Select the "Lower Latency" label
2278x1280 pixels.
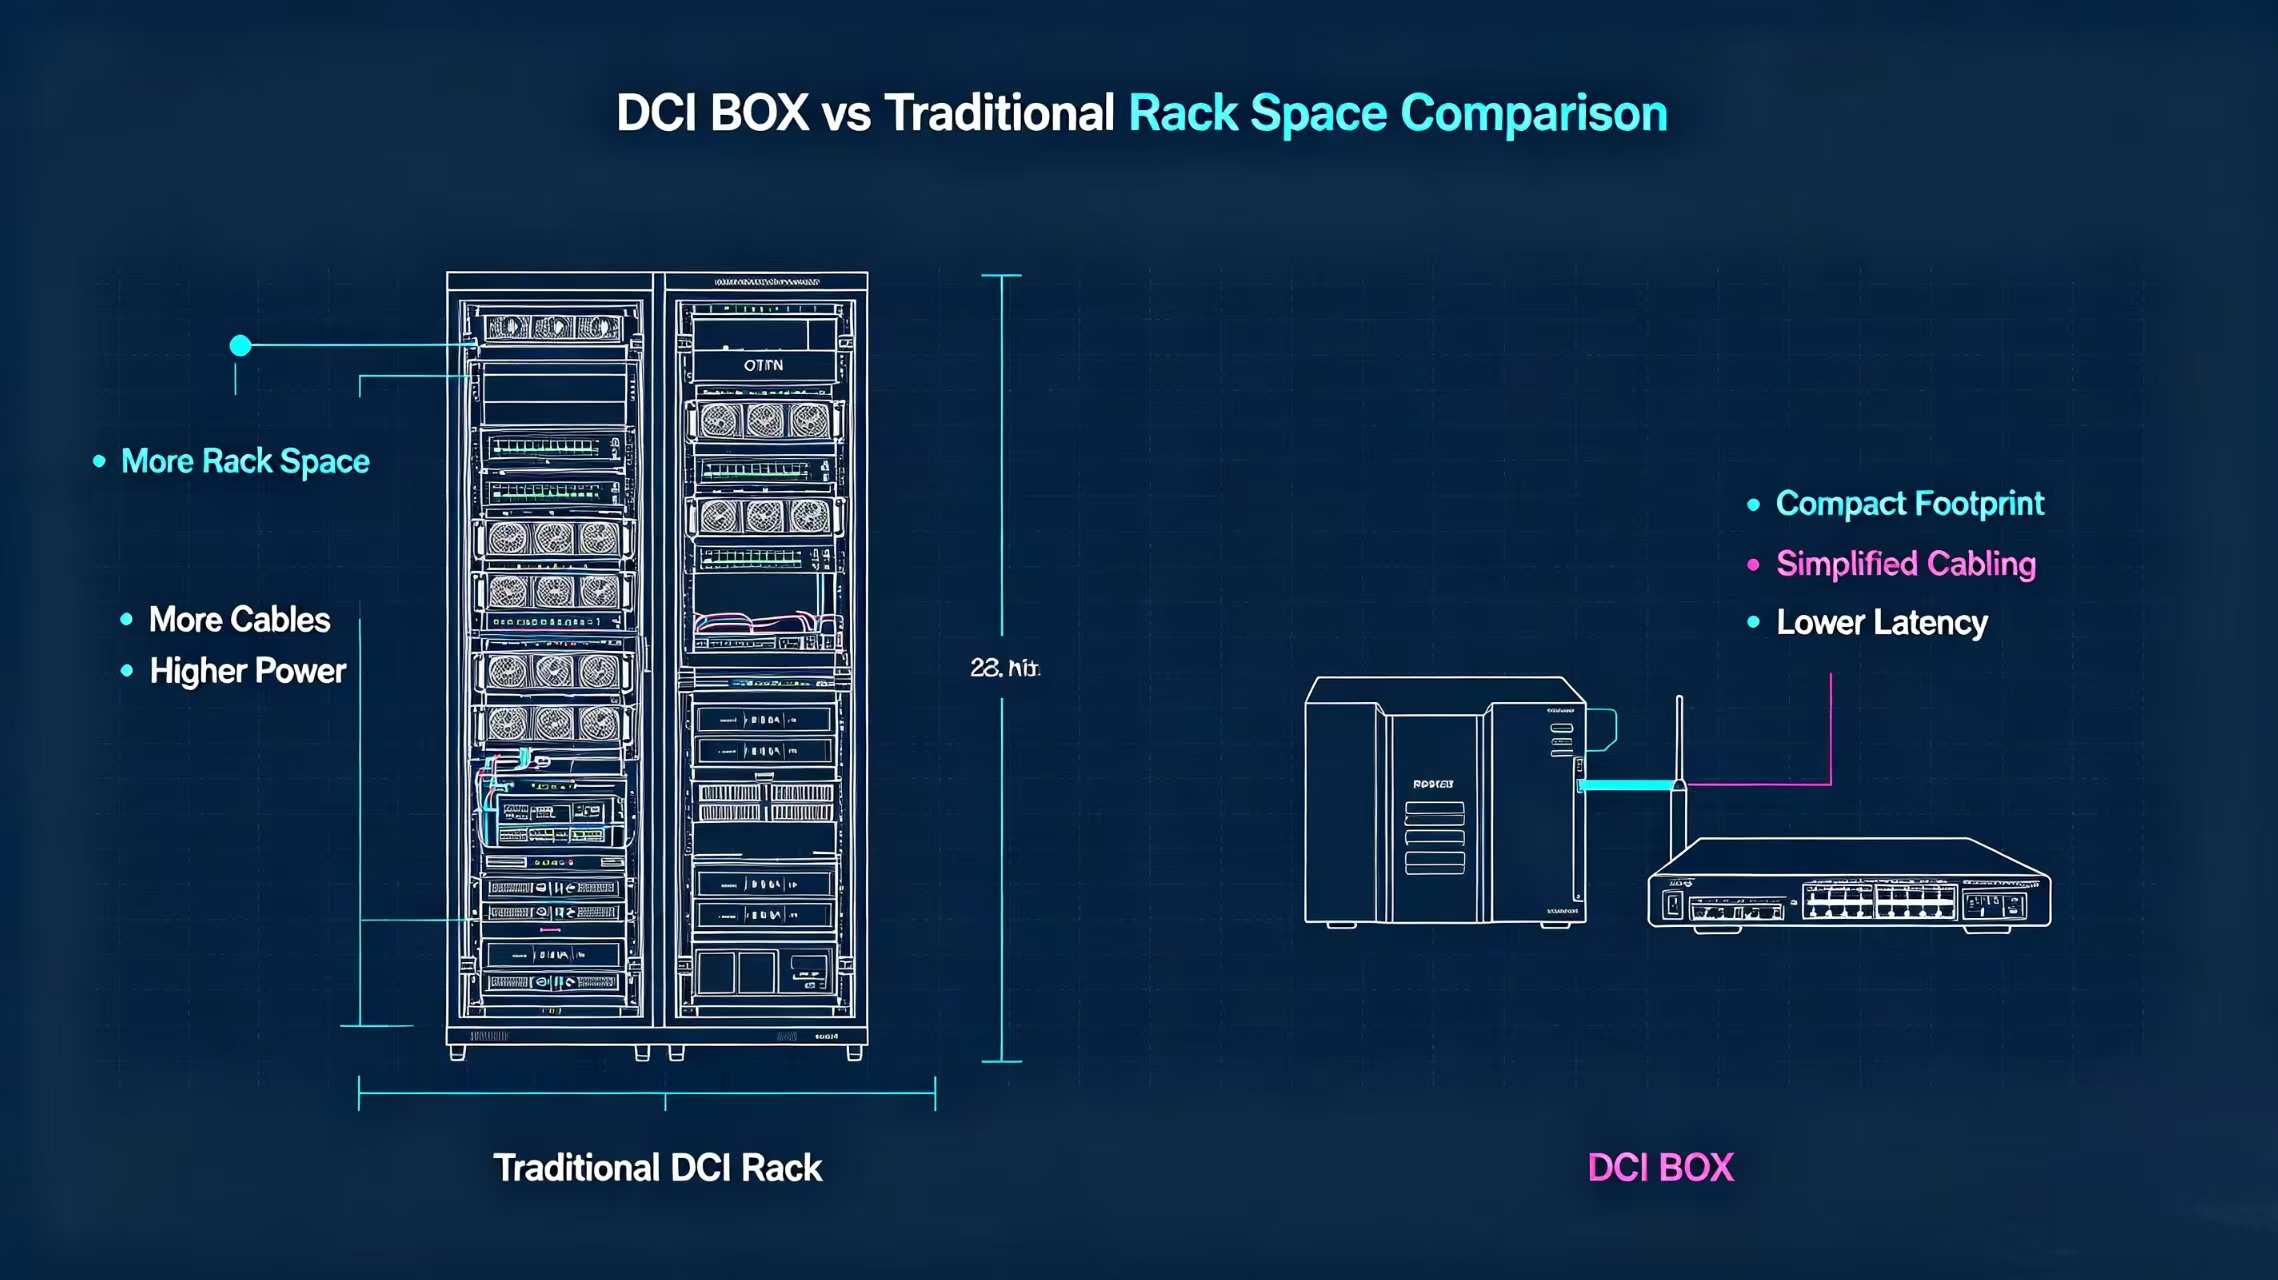click(1882, 623)
